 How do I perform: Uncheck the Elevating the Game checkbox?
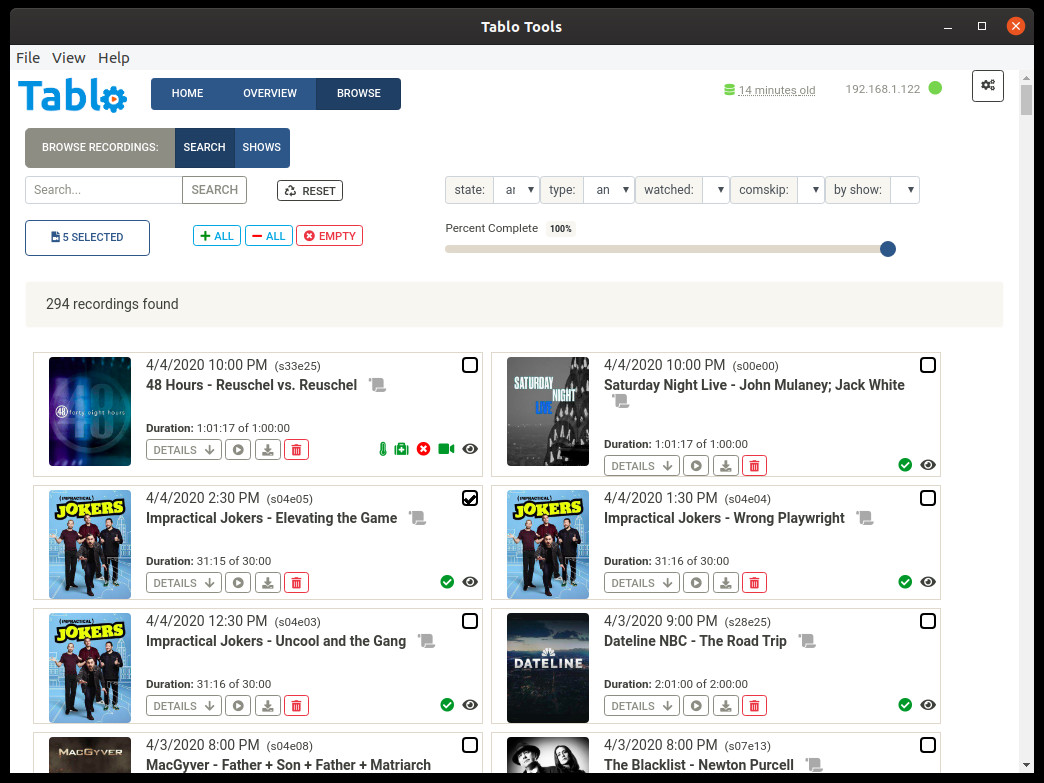469,498
